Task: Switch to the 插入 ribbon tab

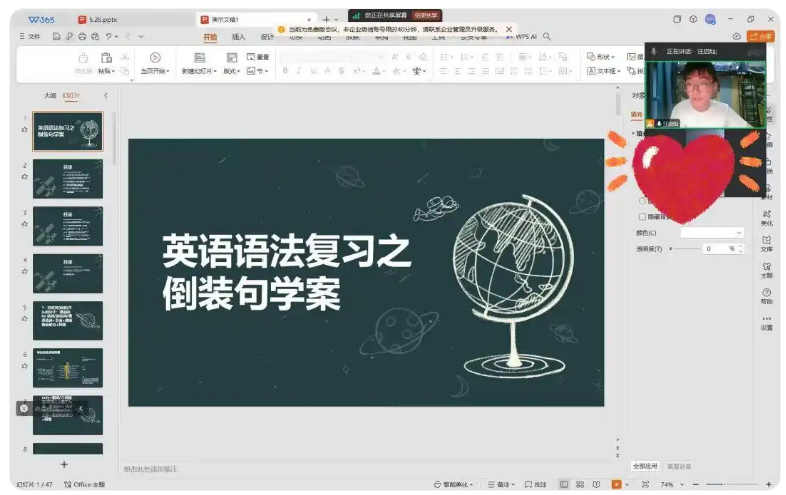Action: (x=238, y=37)
